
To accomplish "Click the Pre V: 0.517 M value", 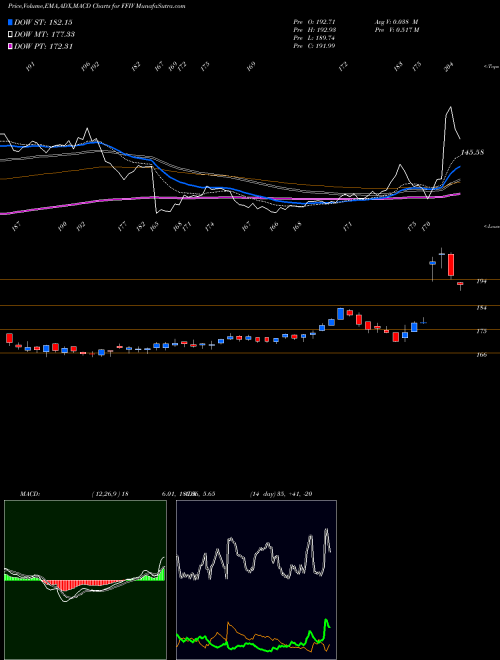I will point(396,29).
